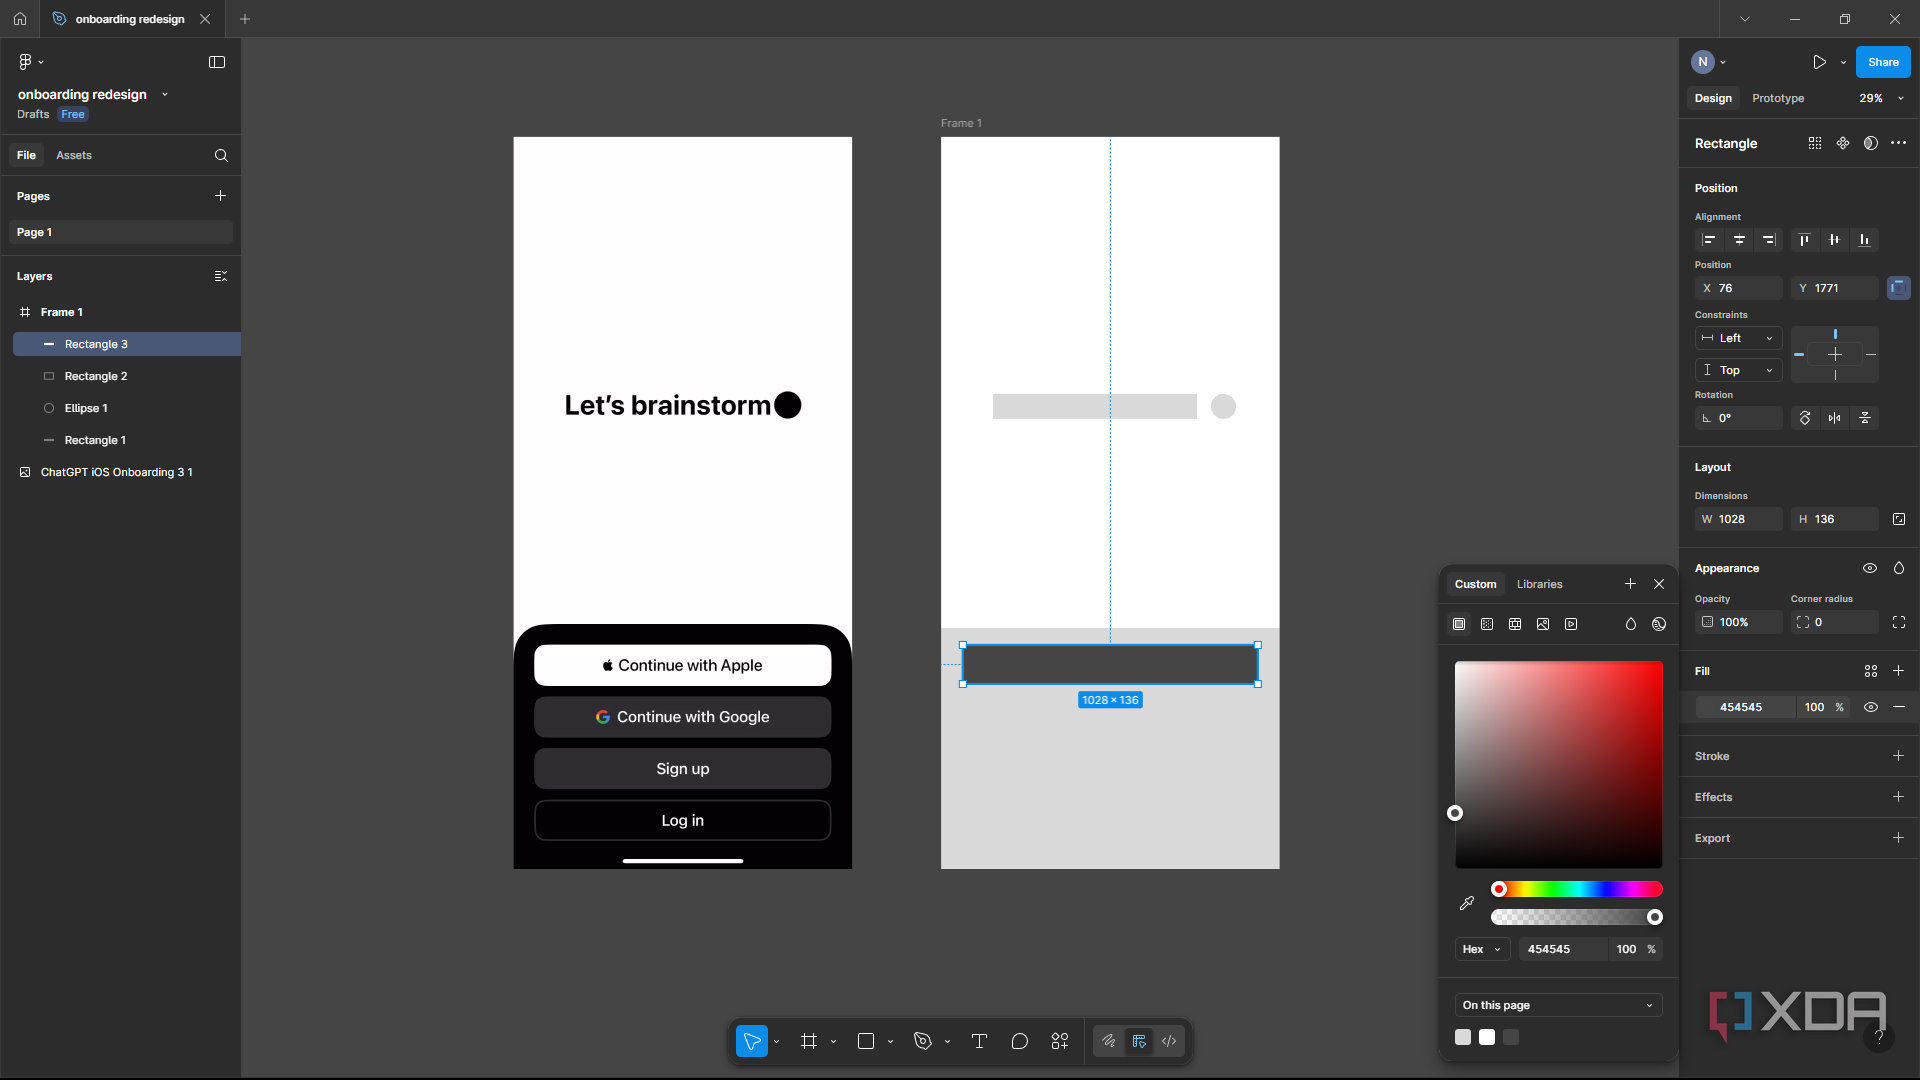Viewport: 1920px width, 1080px height.
Task: Flip horizontal icon in Rotation row
Action: (x=1835, y=418)
